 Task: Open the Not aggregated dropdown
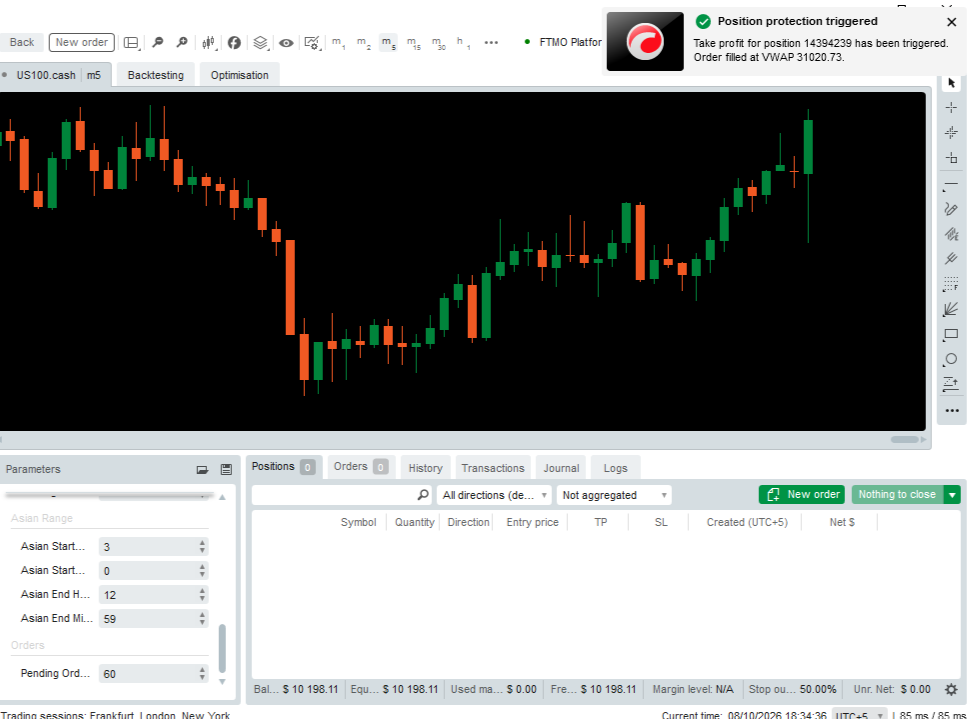pos(614,495)
